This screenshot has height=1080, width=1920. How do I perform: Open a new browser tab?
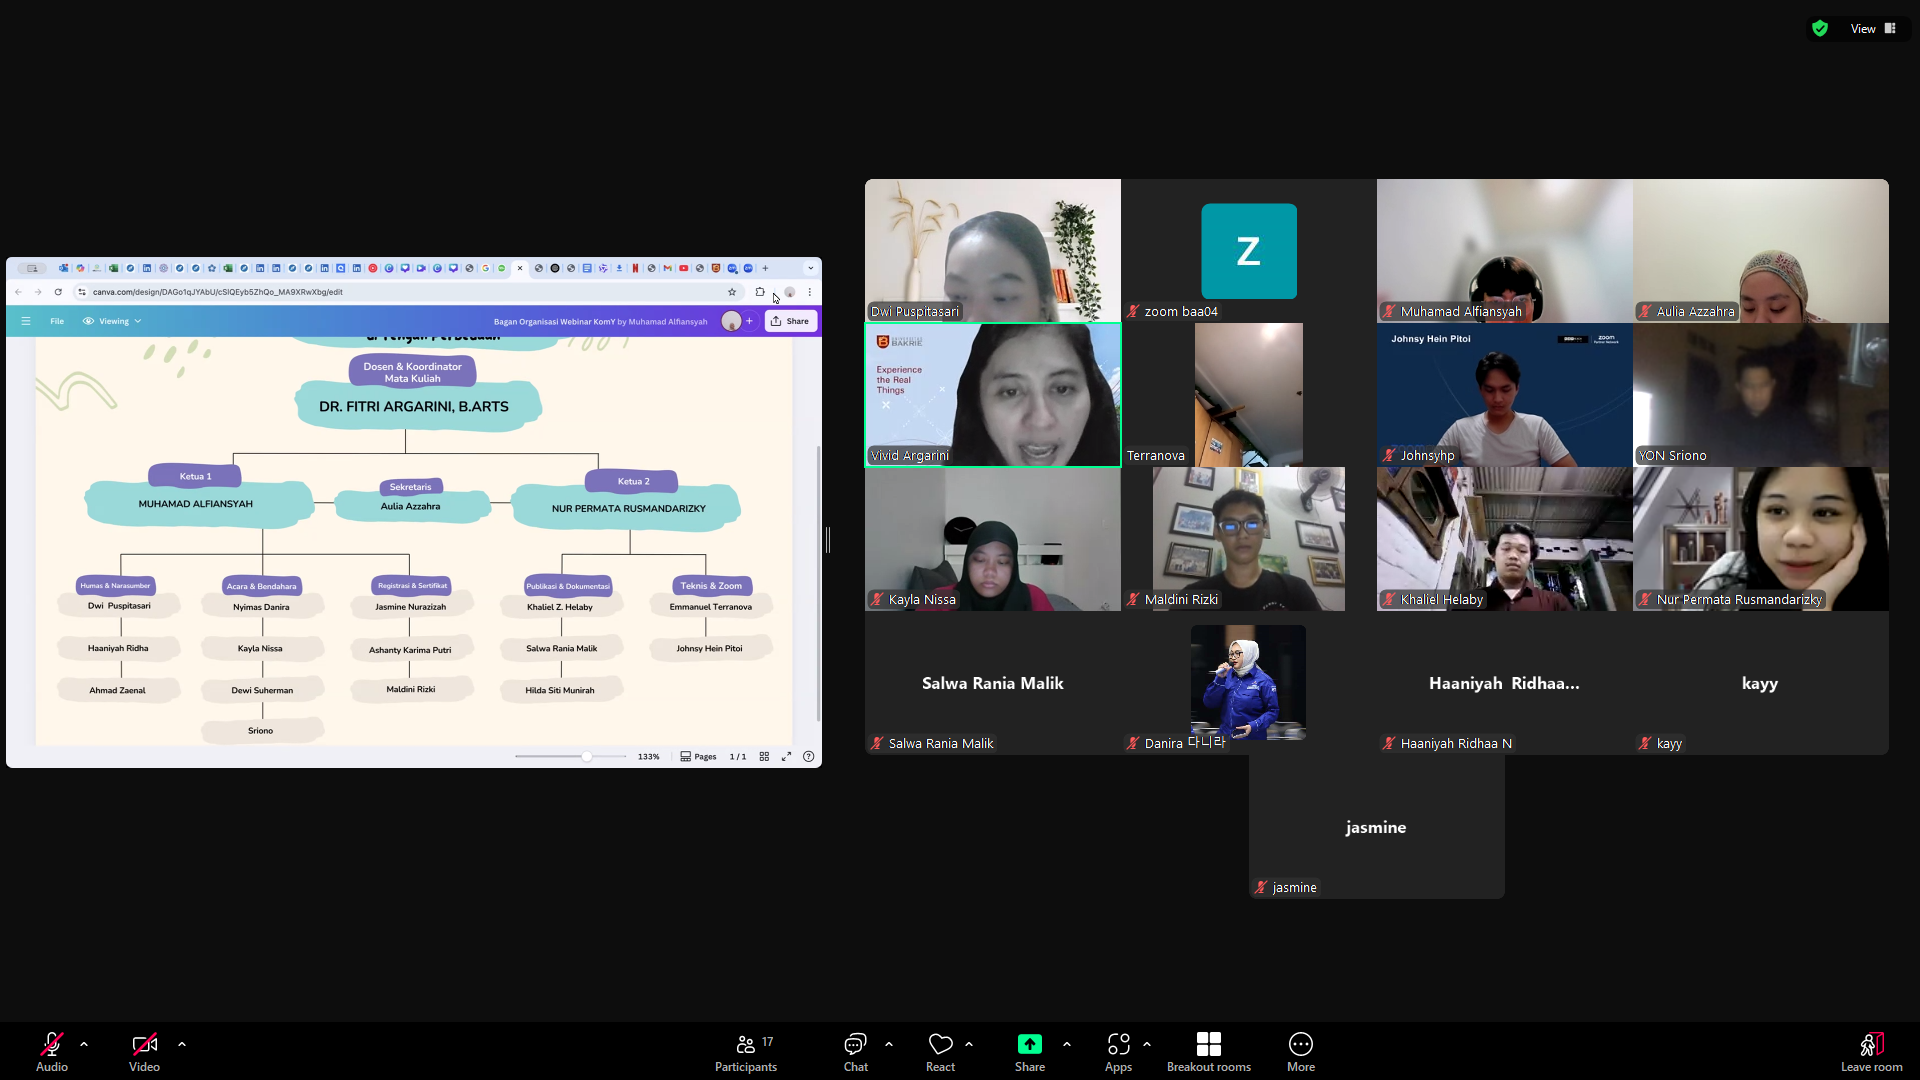tap(765, 268)
